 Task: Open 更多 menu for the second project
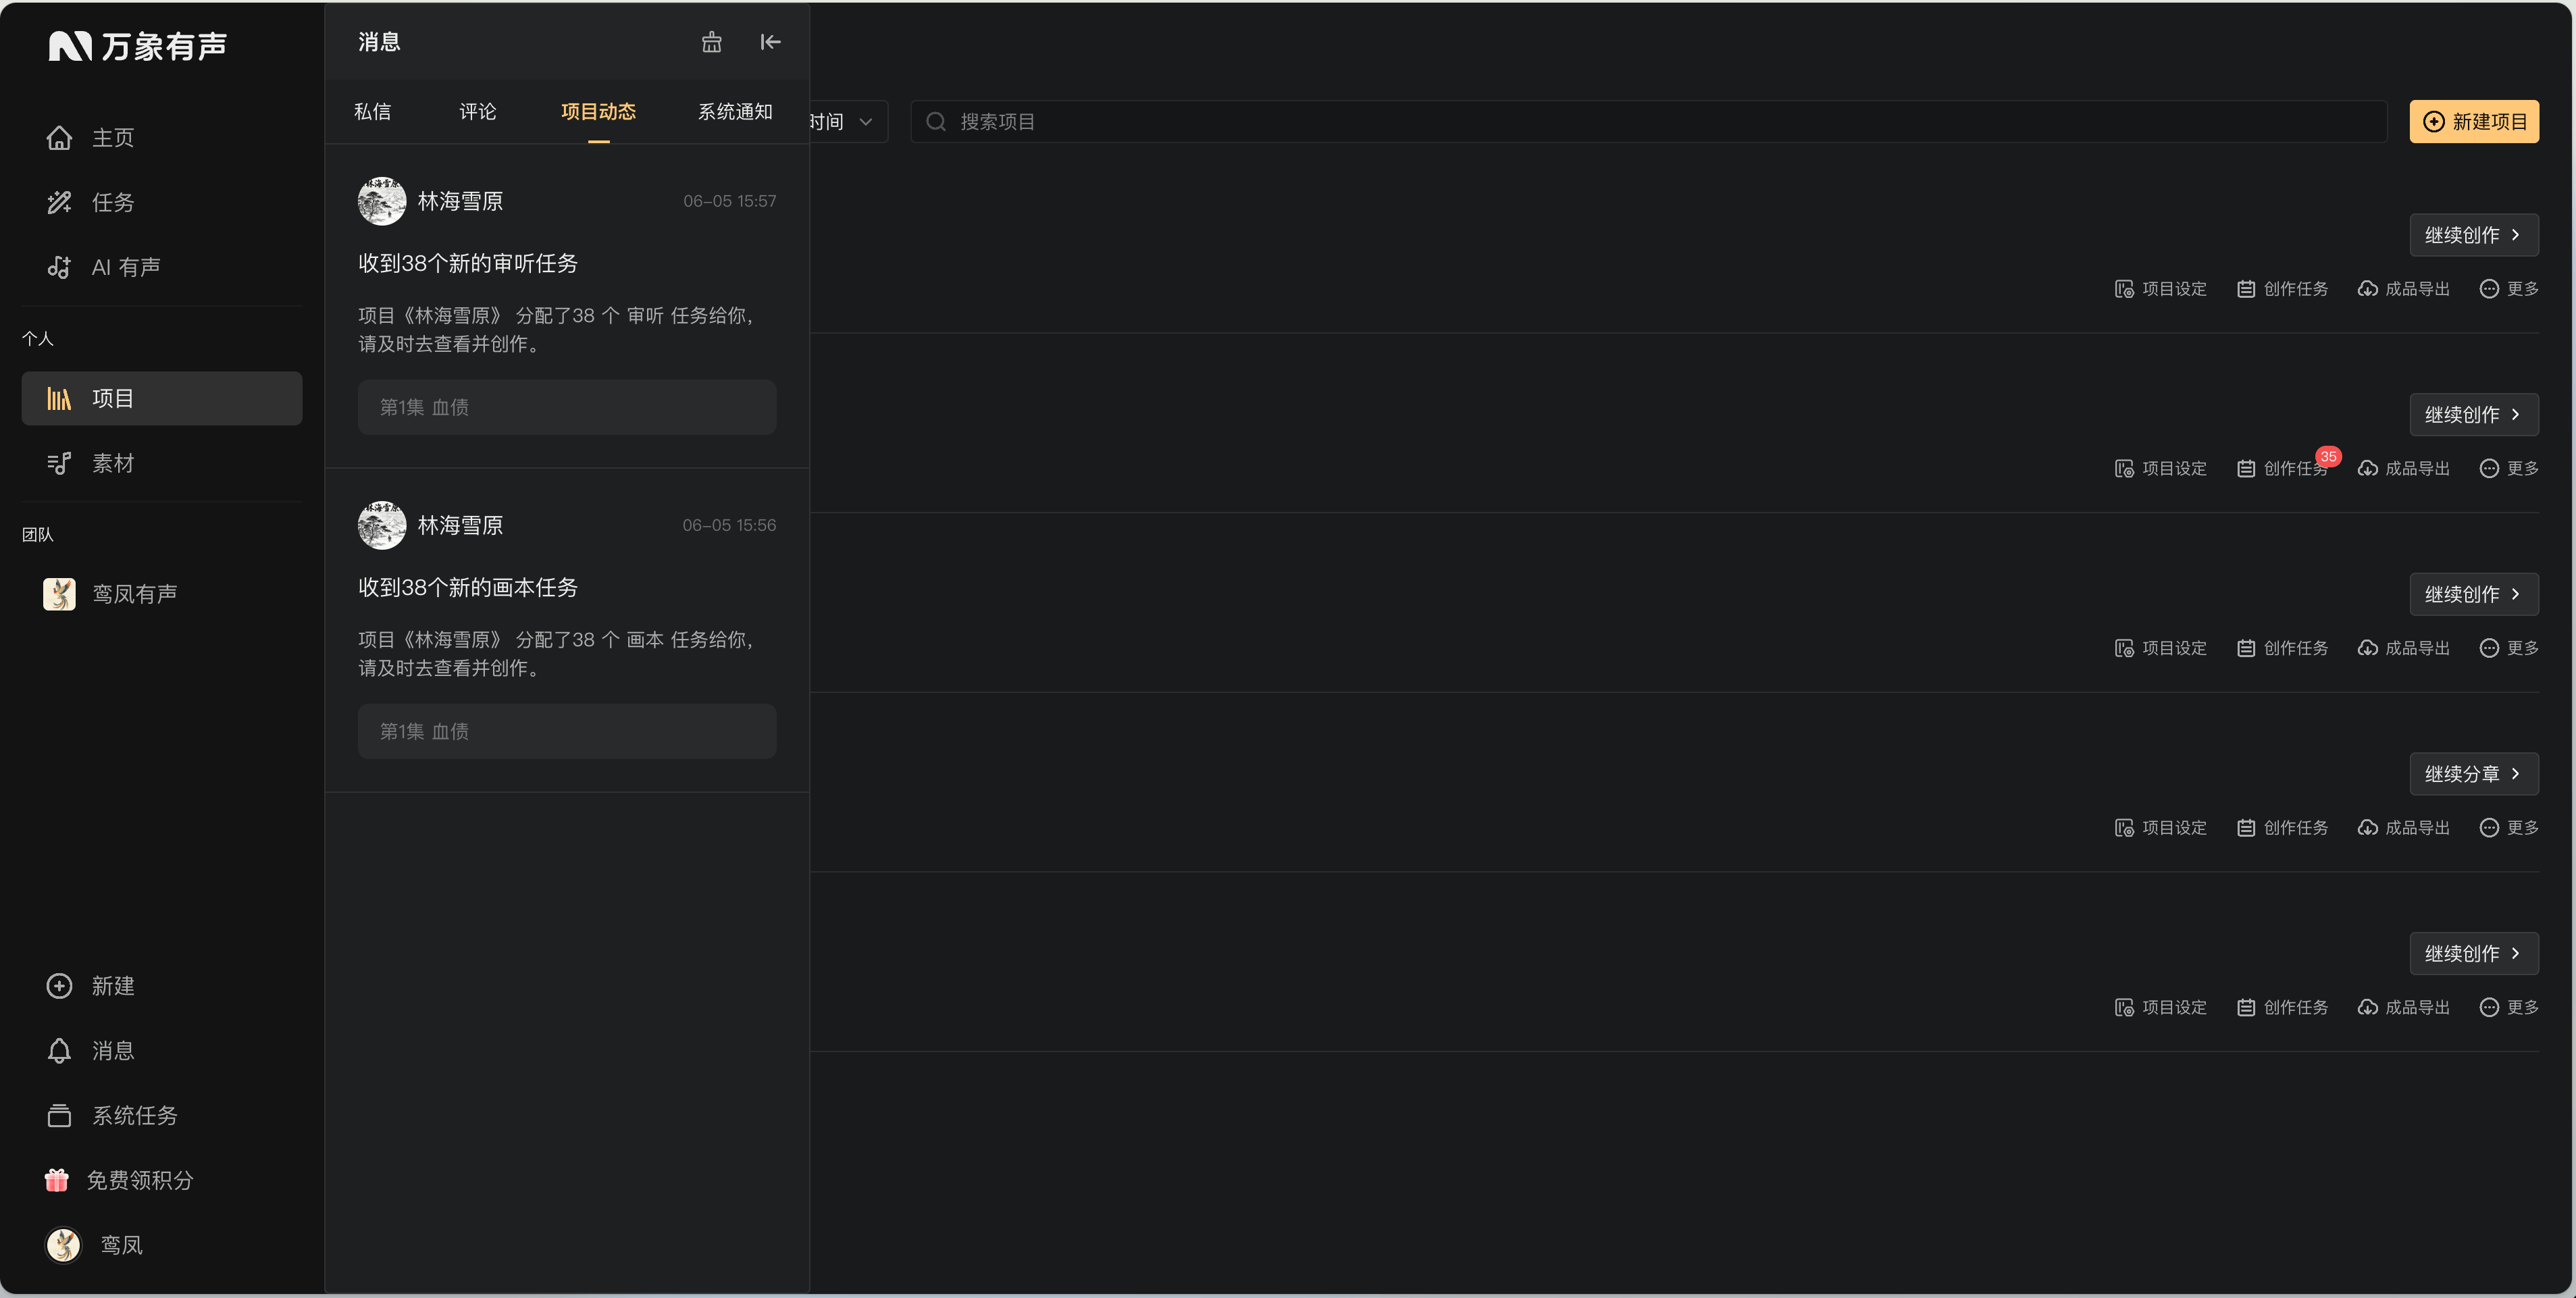pos(2509,469)
